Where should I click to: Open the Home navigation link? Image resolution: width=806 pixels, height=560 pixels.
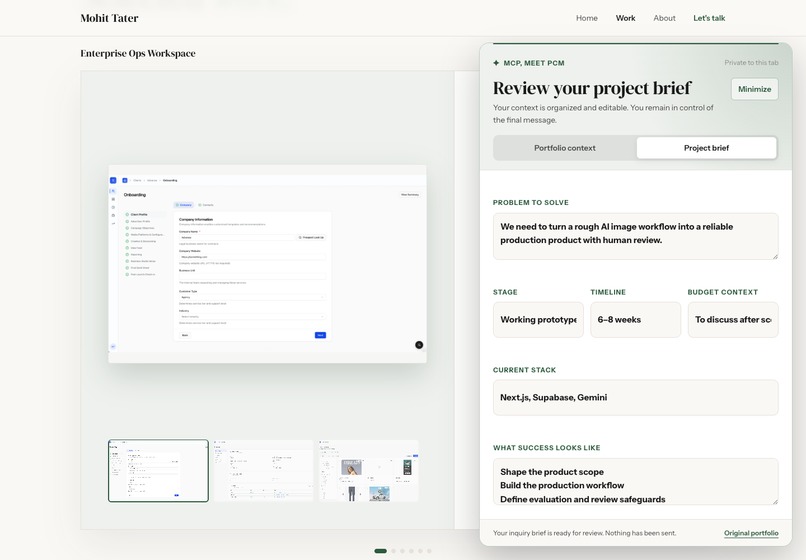pos(587,18)
